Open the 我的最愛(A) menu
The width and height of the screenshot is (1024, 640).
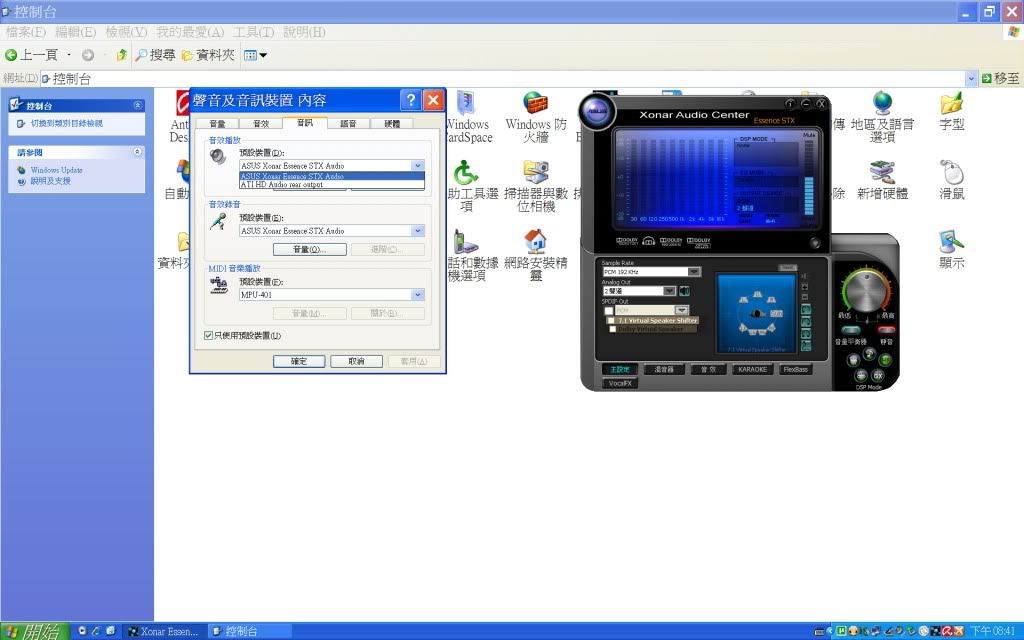(190, 32)
